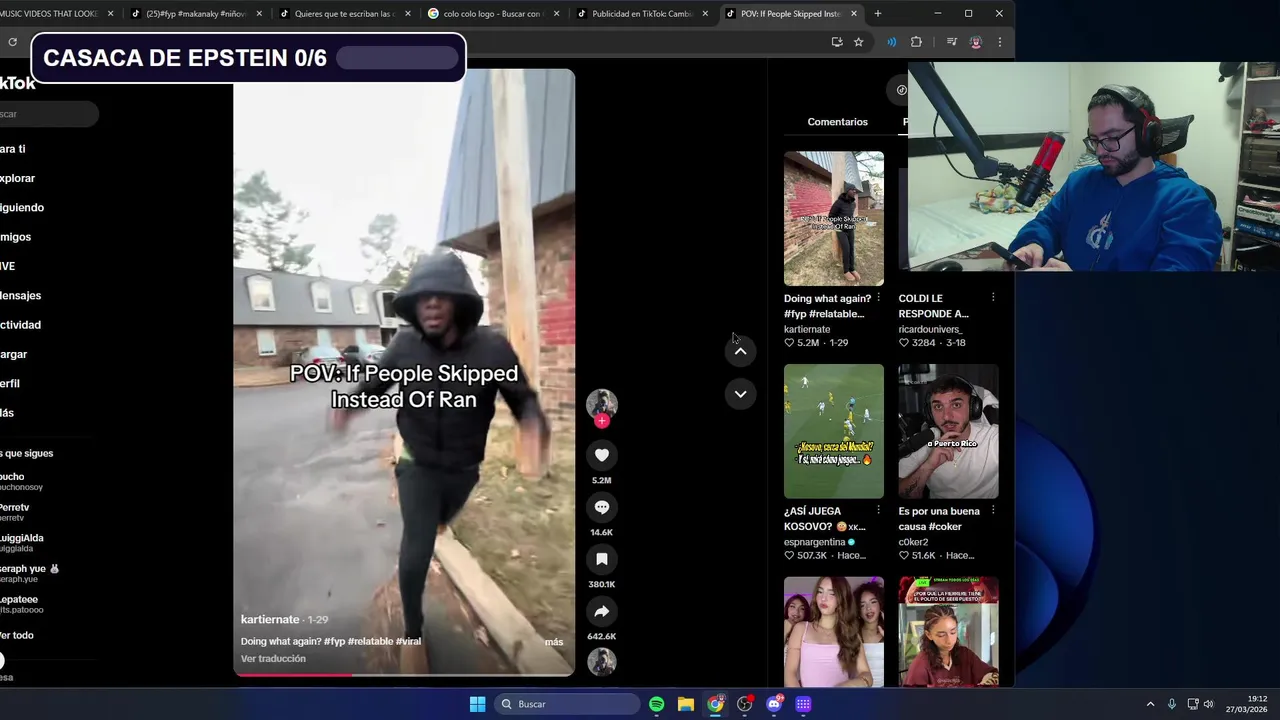The image size is (1280, 720).
Task: Close the 'colo colo logo' tab
Action: click(556, 14)
